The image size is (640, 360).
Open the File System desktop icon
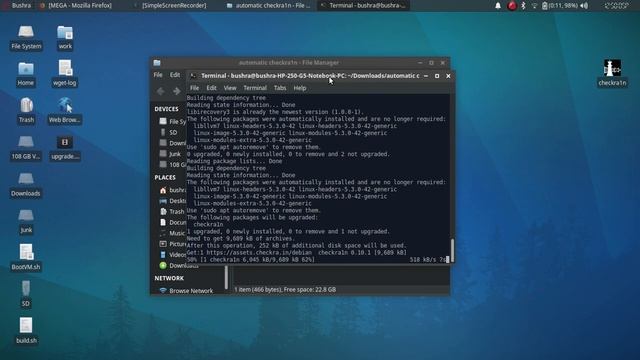26,37
